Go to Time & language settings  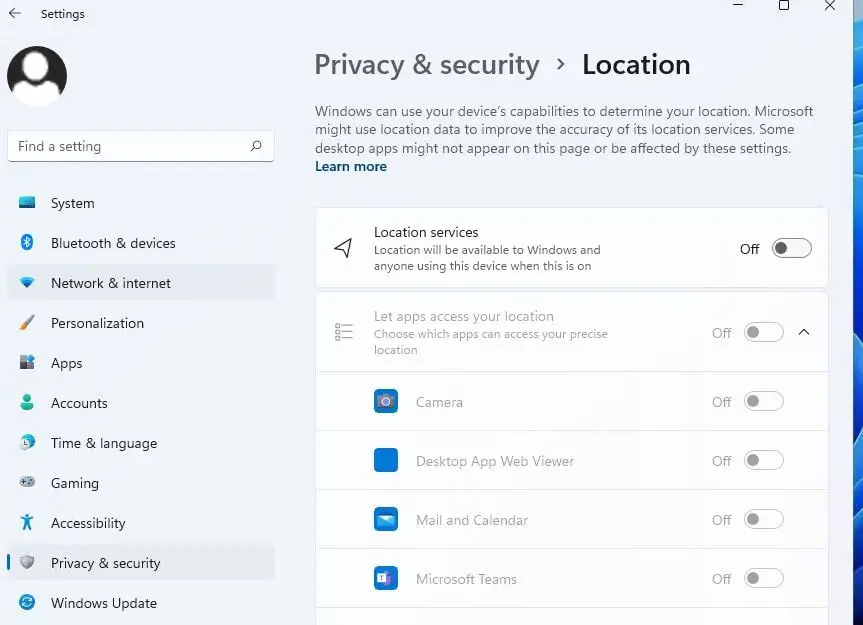click(x=104, y=443)
